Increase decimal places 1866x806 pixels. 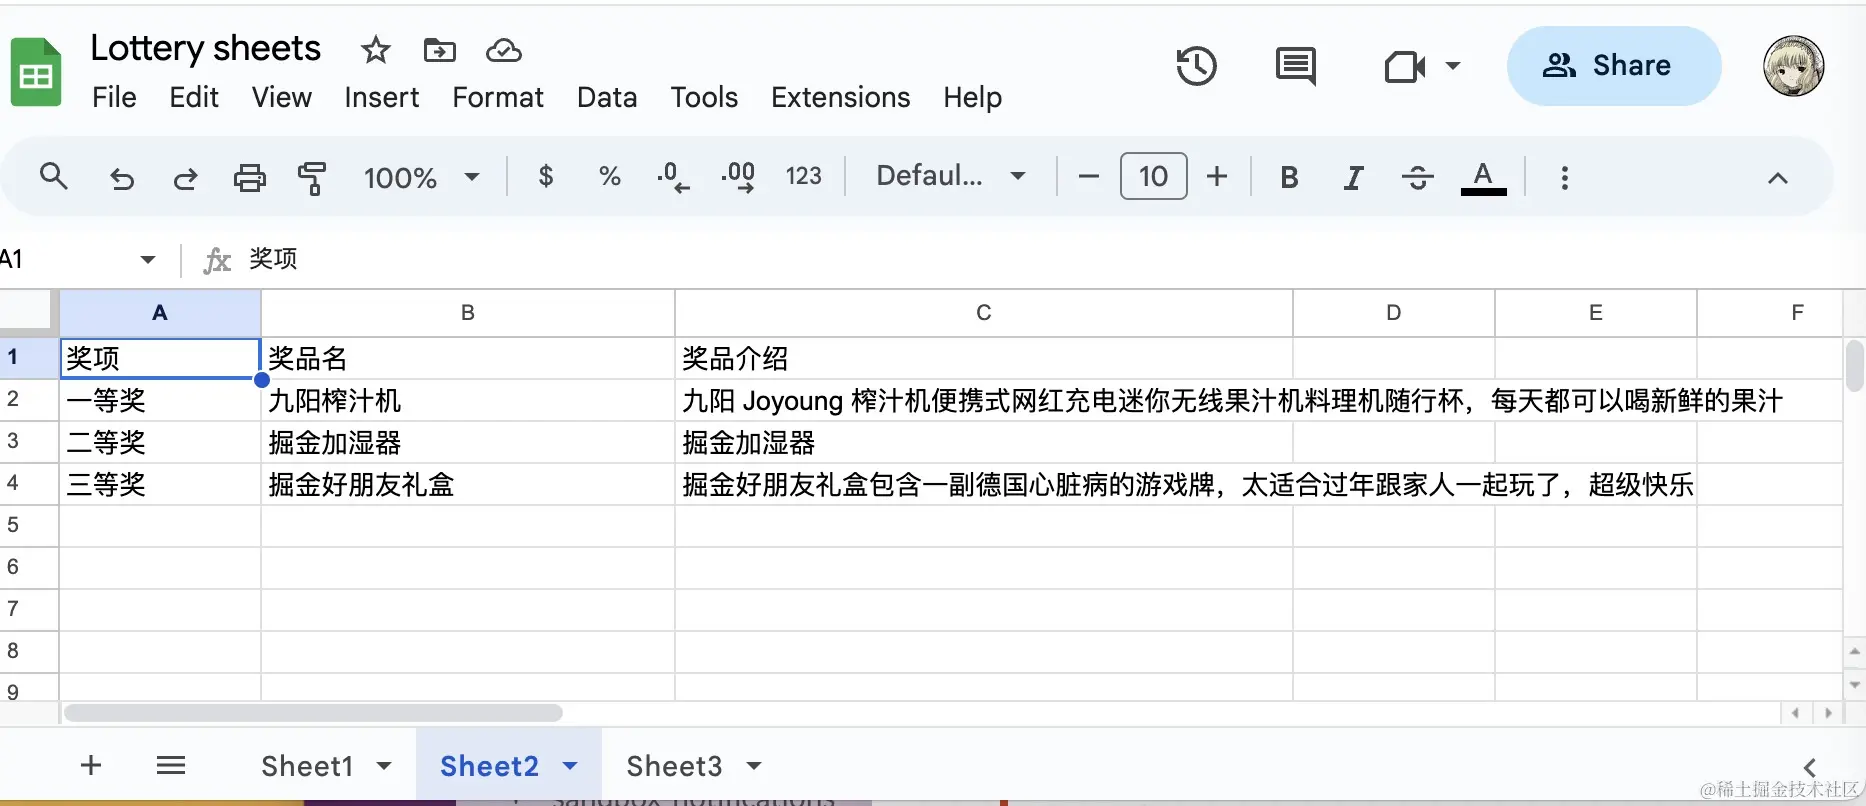point(738,177)
